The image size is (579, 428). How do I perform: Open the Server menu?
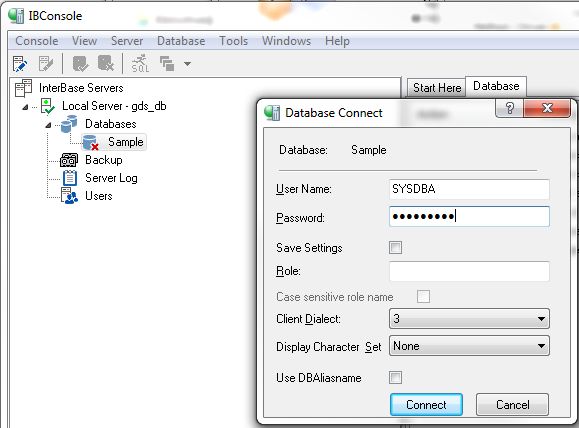[127, 41]
